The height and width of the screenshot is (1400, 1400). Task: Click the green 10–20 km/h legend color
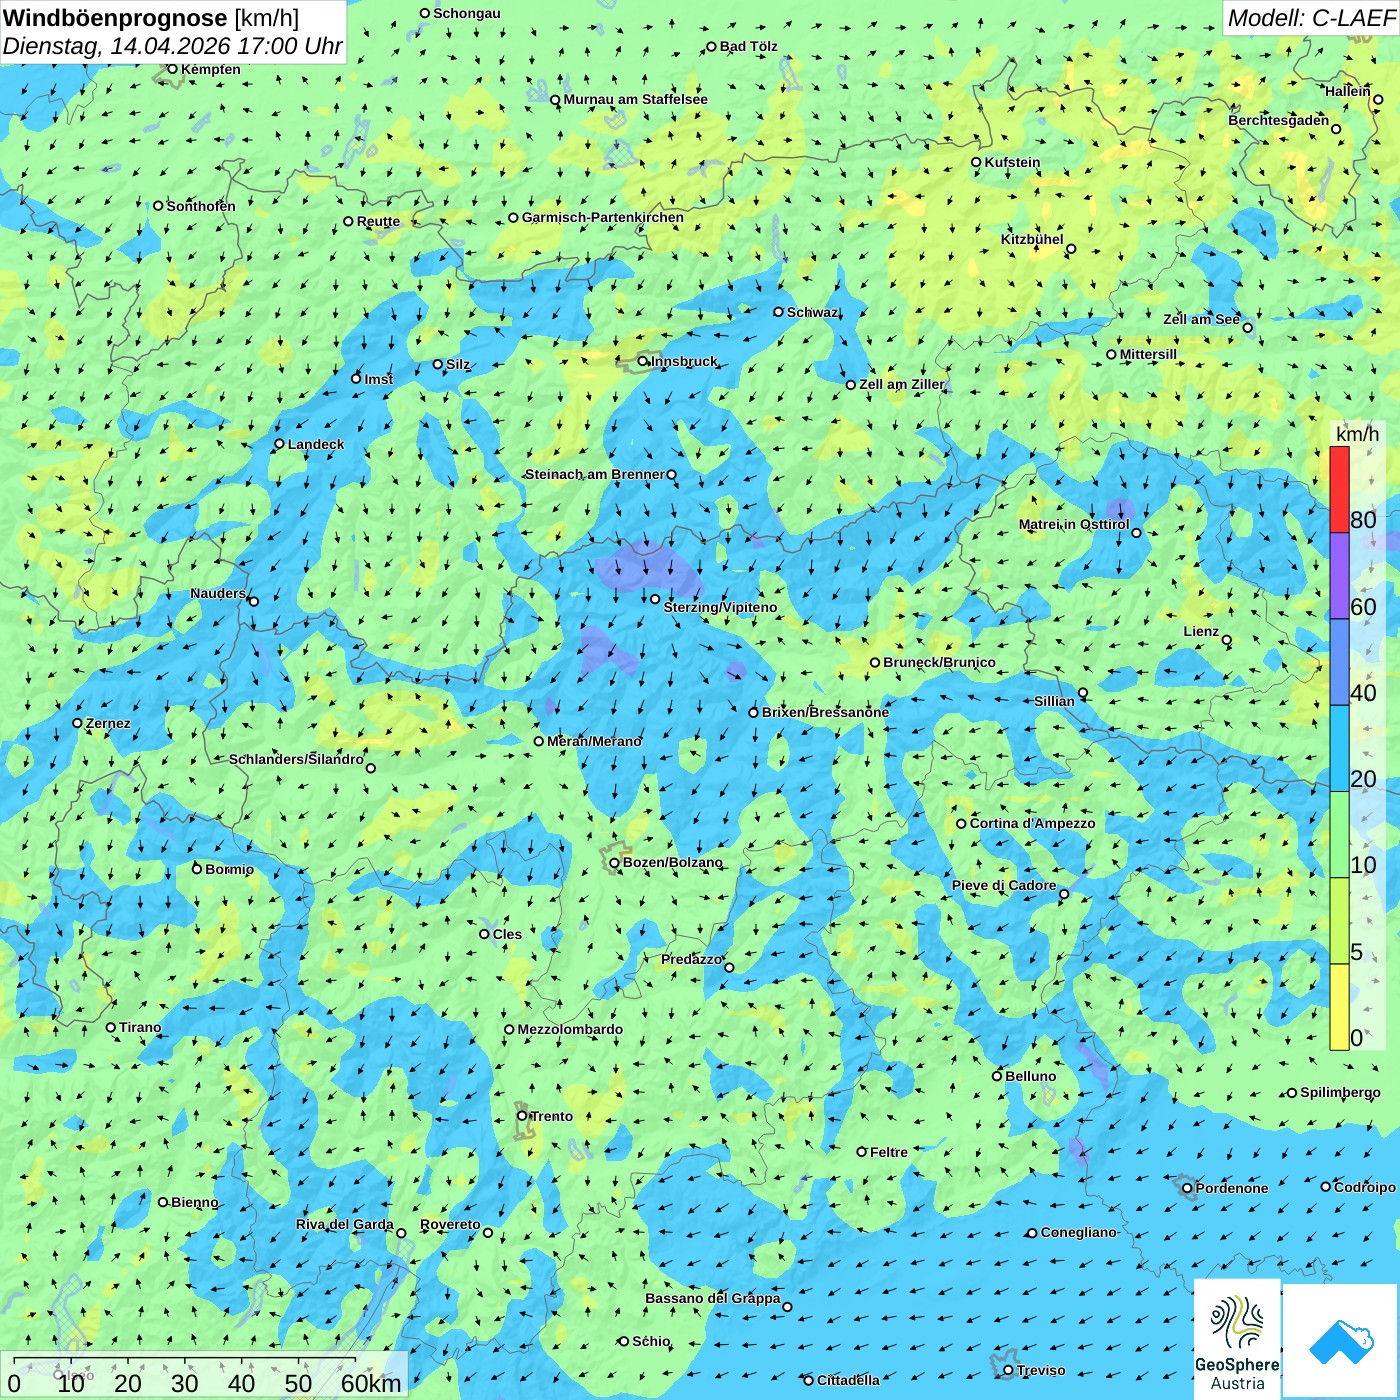1339,835
